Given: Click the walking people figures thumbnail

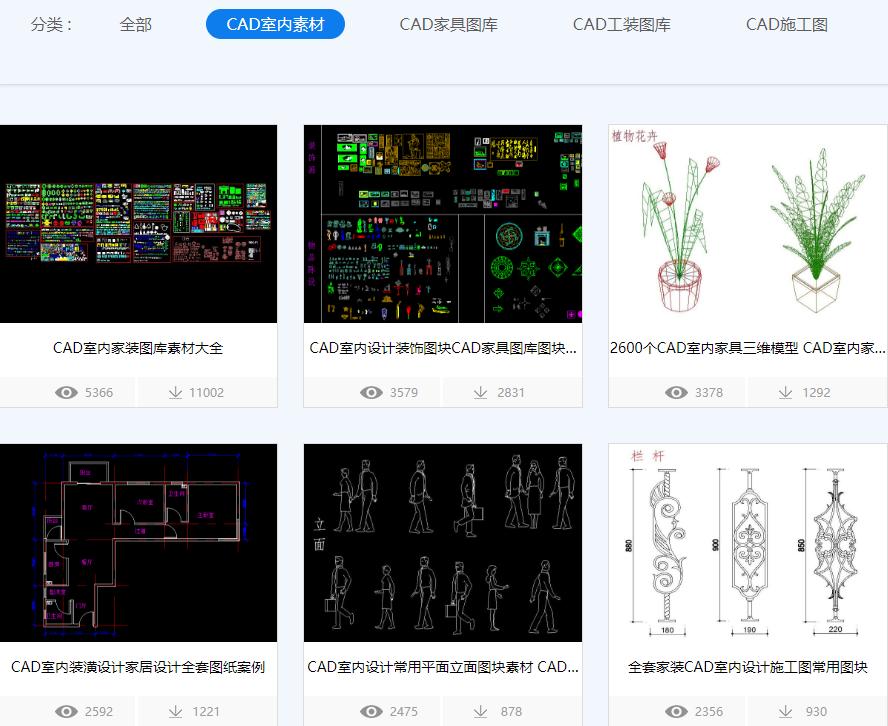Looking at the screenshot, I should 443,543.
